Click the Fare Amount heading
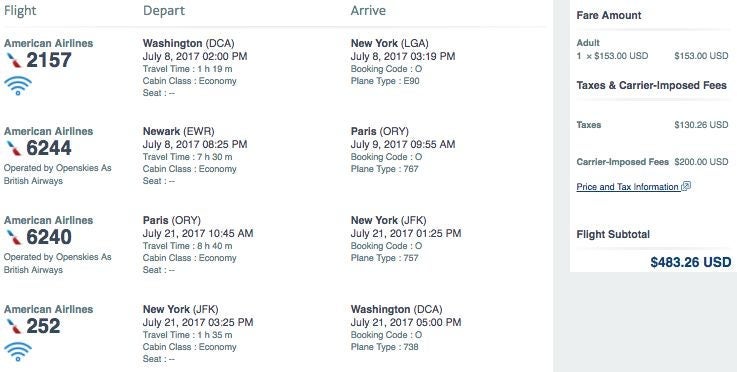The height and width of the screenshot is (372, 737). (x=609, y=15)
